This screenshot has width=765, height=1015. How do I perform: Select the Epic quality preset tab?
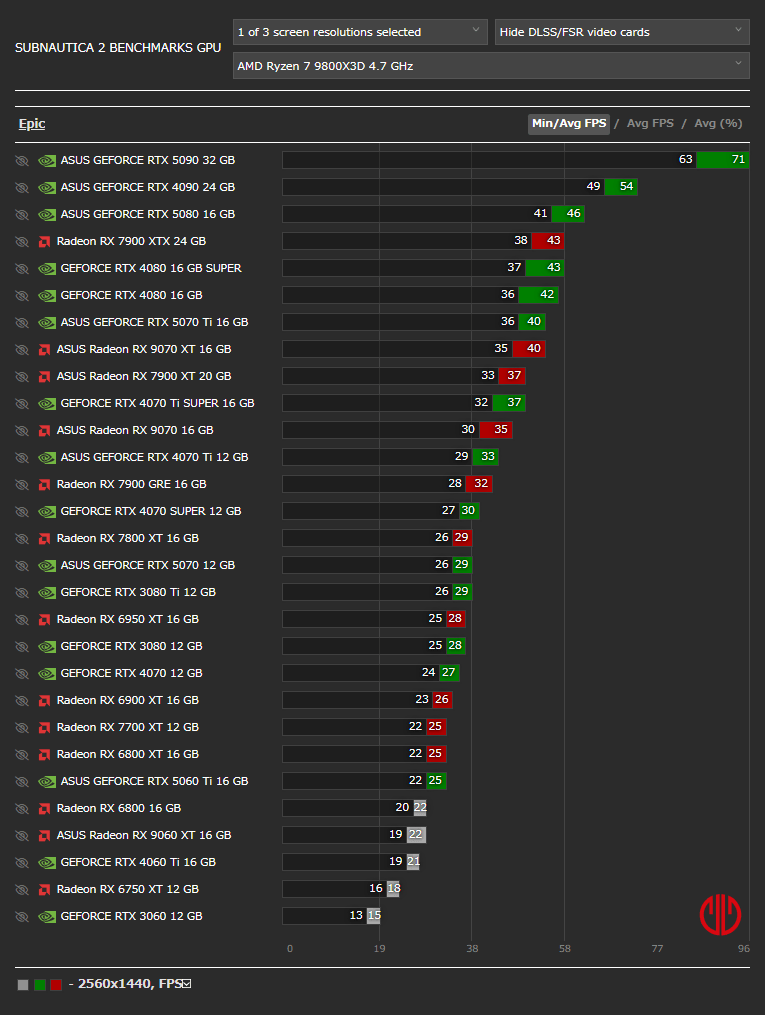point(32,124)
